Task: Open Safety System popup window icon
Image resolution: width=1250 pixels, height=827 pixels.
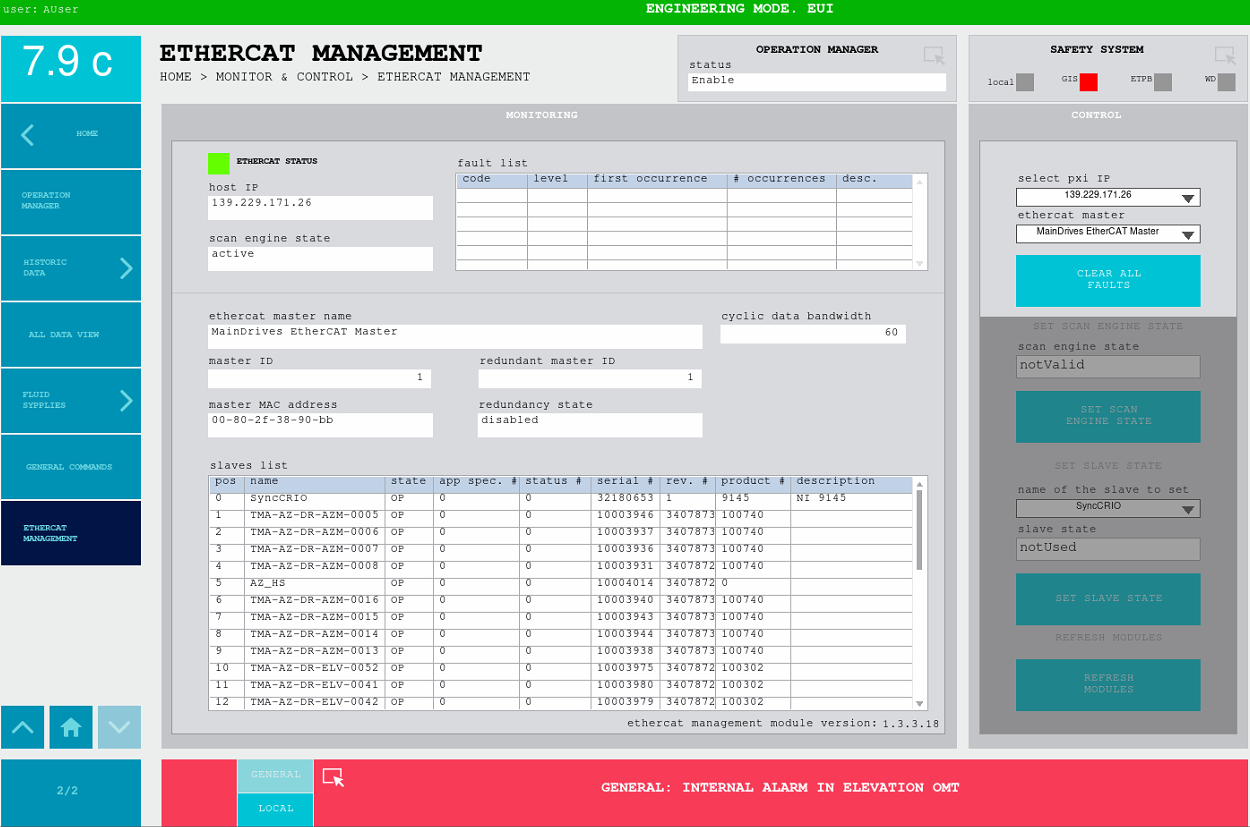Action: click(1225, 56)
